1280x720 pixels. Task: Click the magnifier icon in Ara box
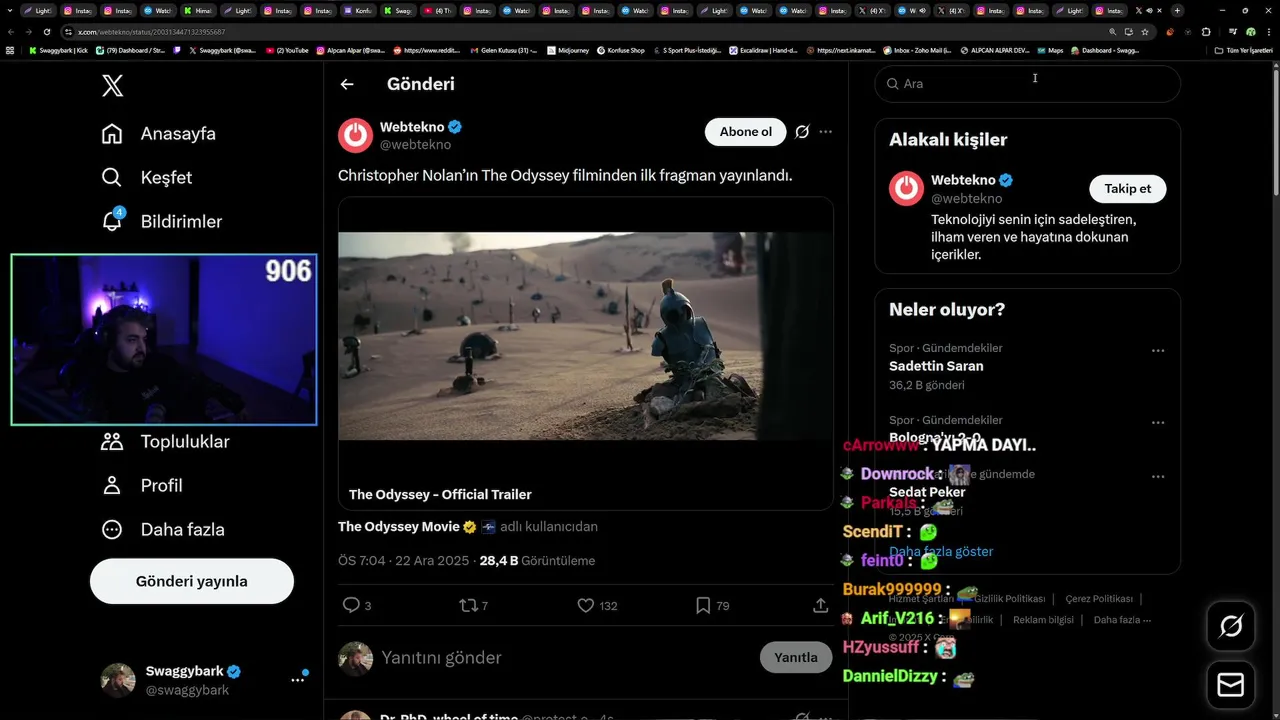[892, 84]
